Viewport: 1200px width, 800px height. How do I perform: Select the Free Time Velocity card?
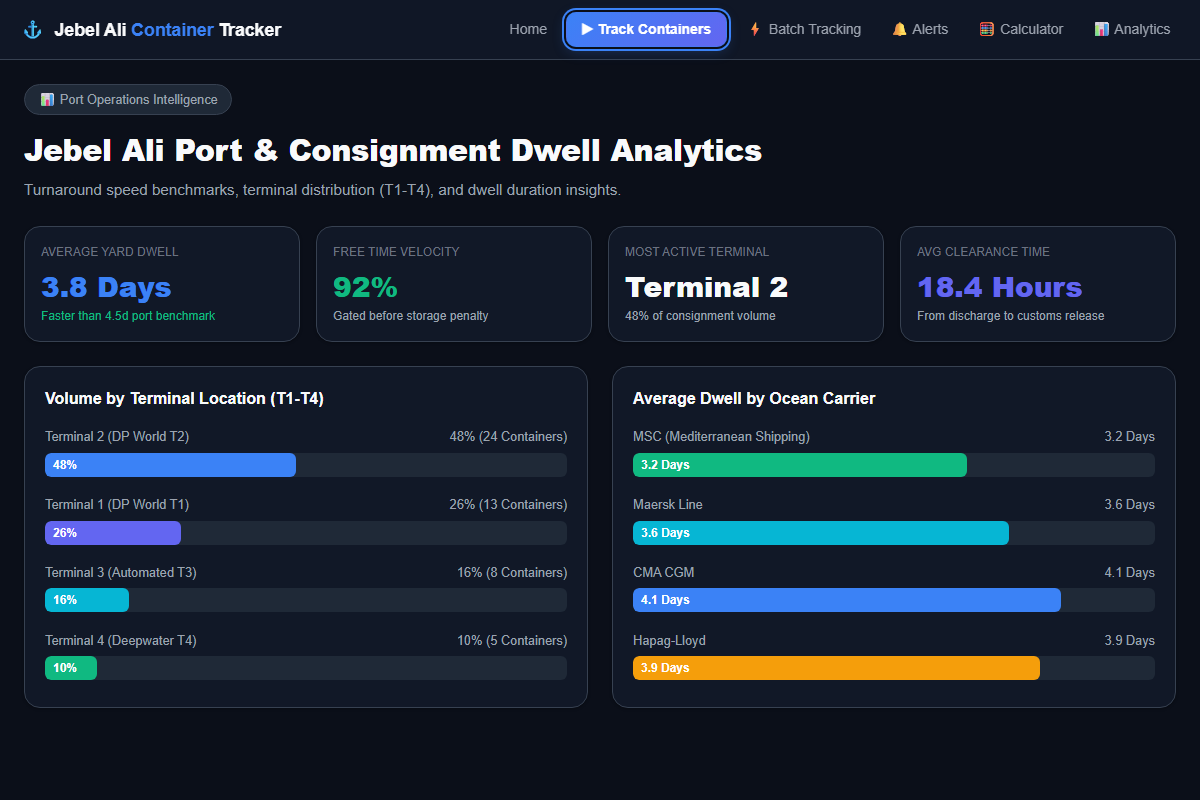(454, 284)
